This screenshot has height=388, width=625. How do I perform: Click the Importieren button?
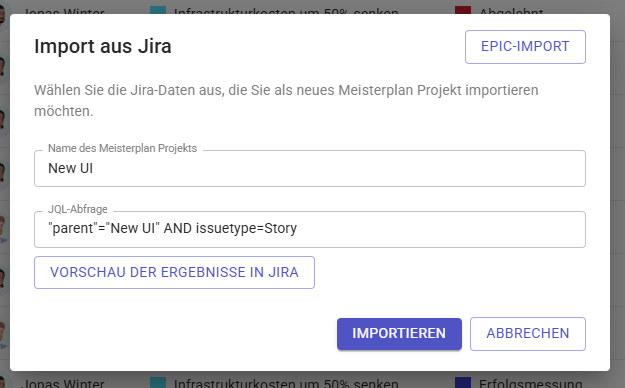coord(399,334)
